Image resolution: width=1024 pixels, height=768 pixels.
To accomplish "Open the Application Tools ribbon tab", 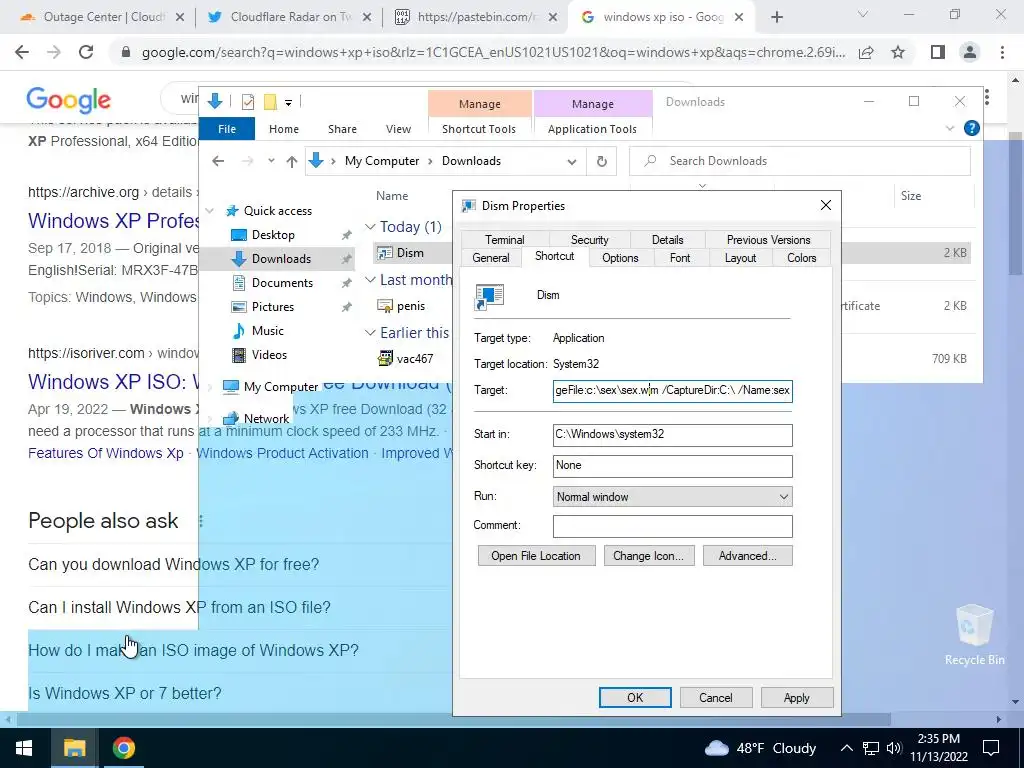I will [592, 129].
